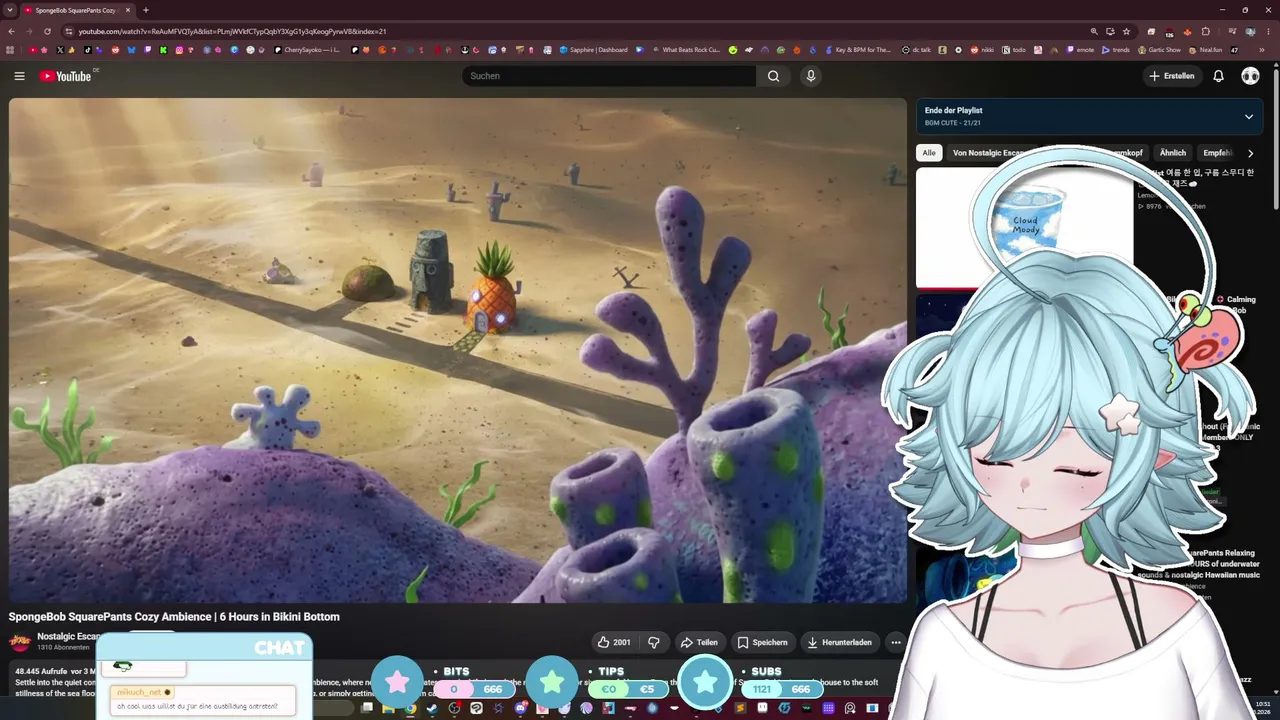The image size is (1280, 720).
Task: Open the CherrySayoko bookmark
Action: click(x=308, y=50)
